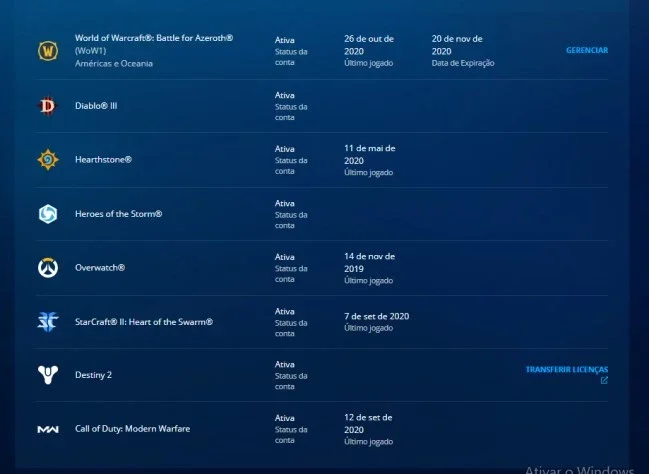649x474 pixels.
Task: Click the Overwatch game icon
Action: (48, 267)
